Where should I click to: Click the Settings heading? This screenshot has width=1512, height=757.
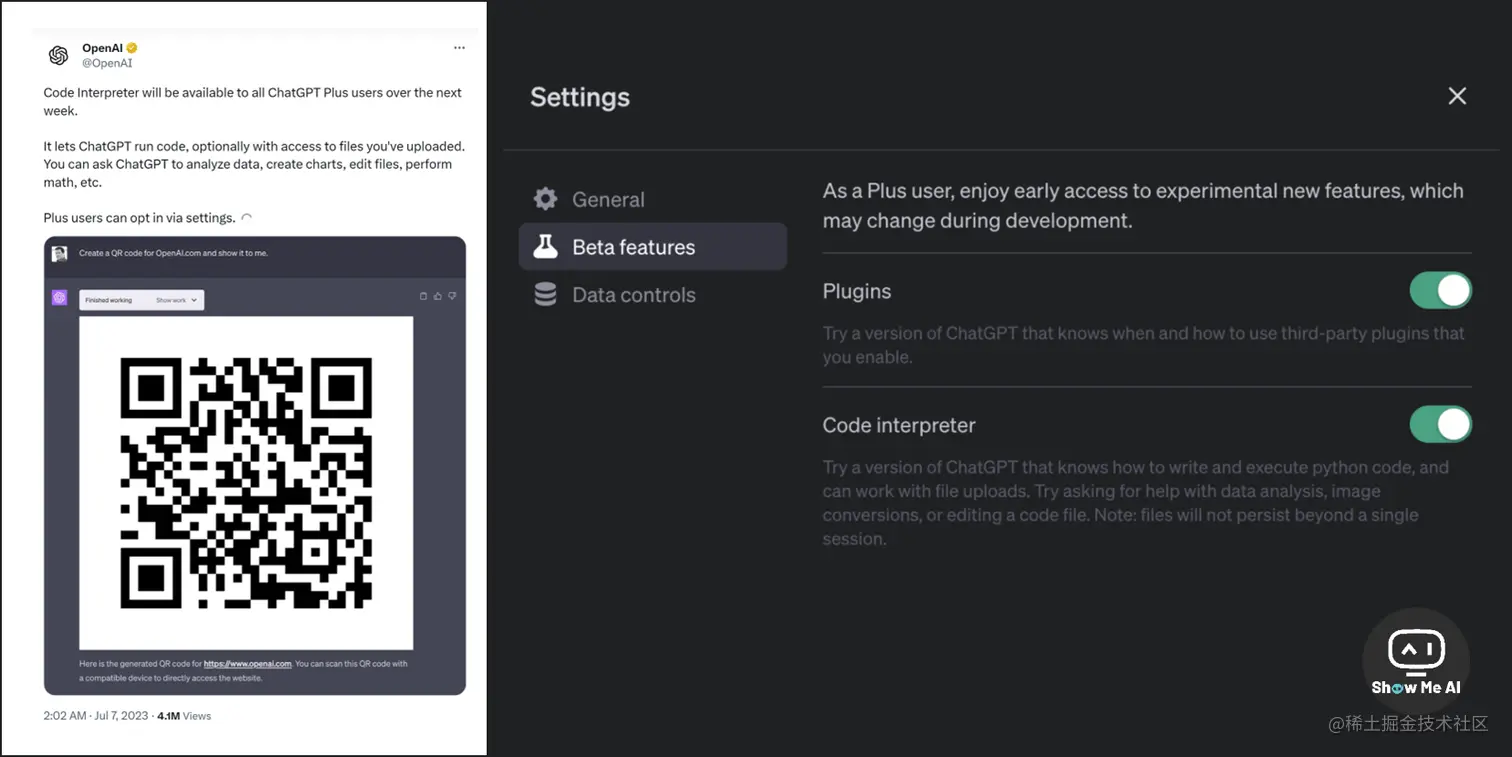pyautogui.click(x=580, y=97)
